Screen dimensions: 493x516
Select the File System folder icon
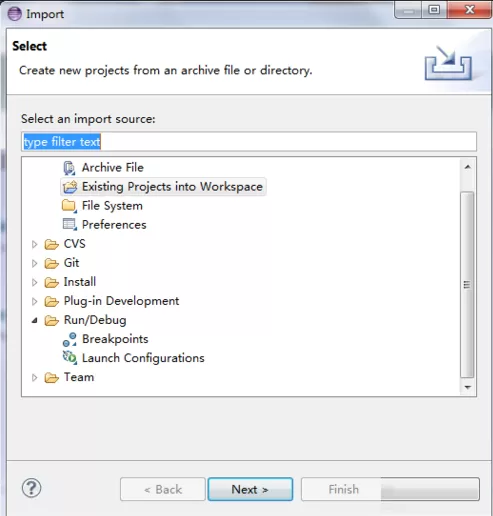69,206
